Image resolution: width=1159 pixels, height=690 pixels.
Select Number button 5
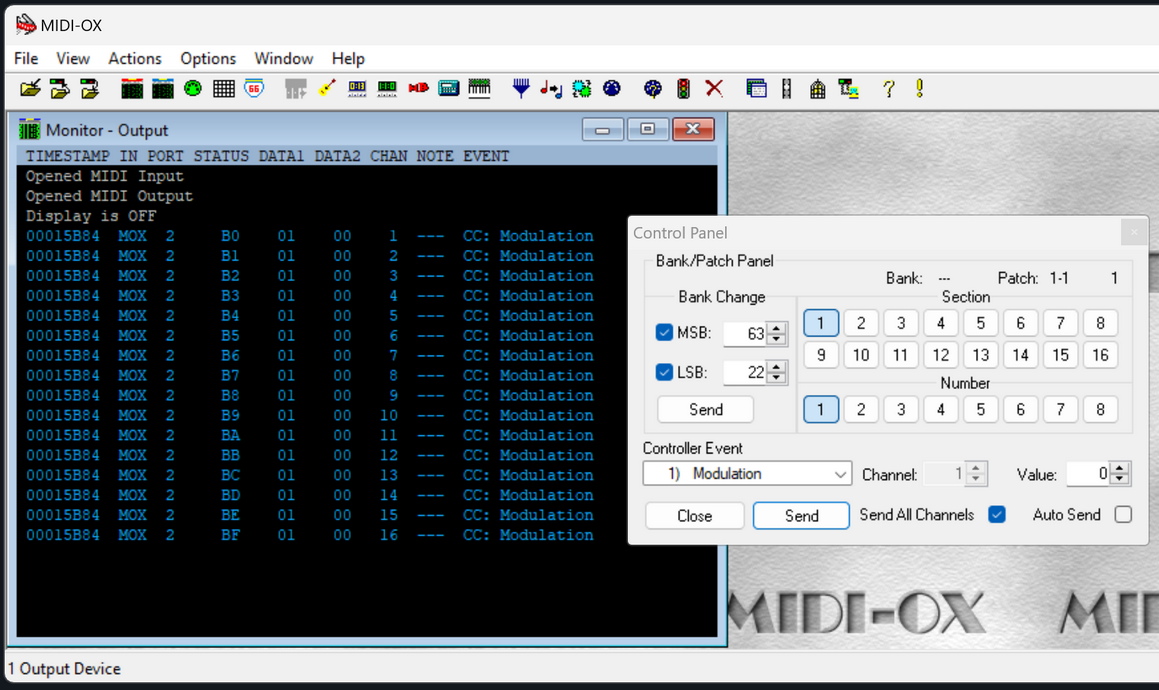click(981, 410)
